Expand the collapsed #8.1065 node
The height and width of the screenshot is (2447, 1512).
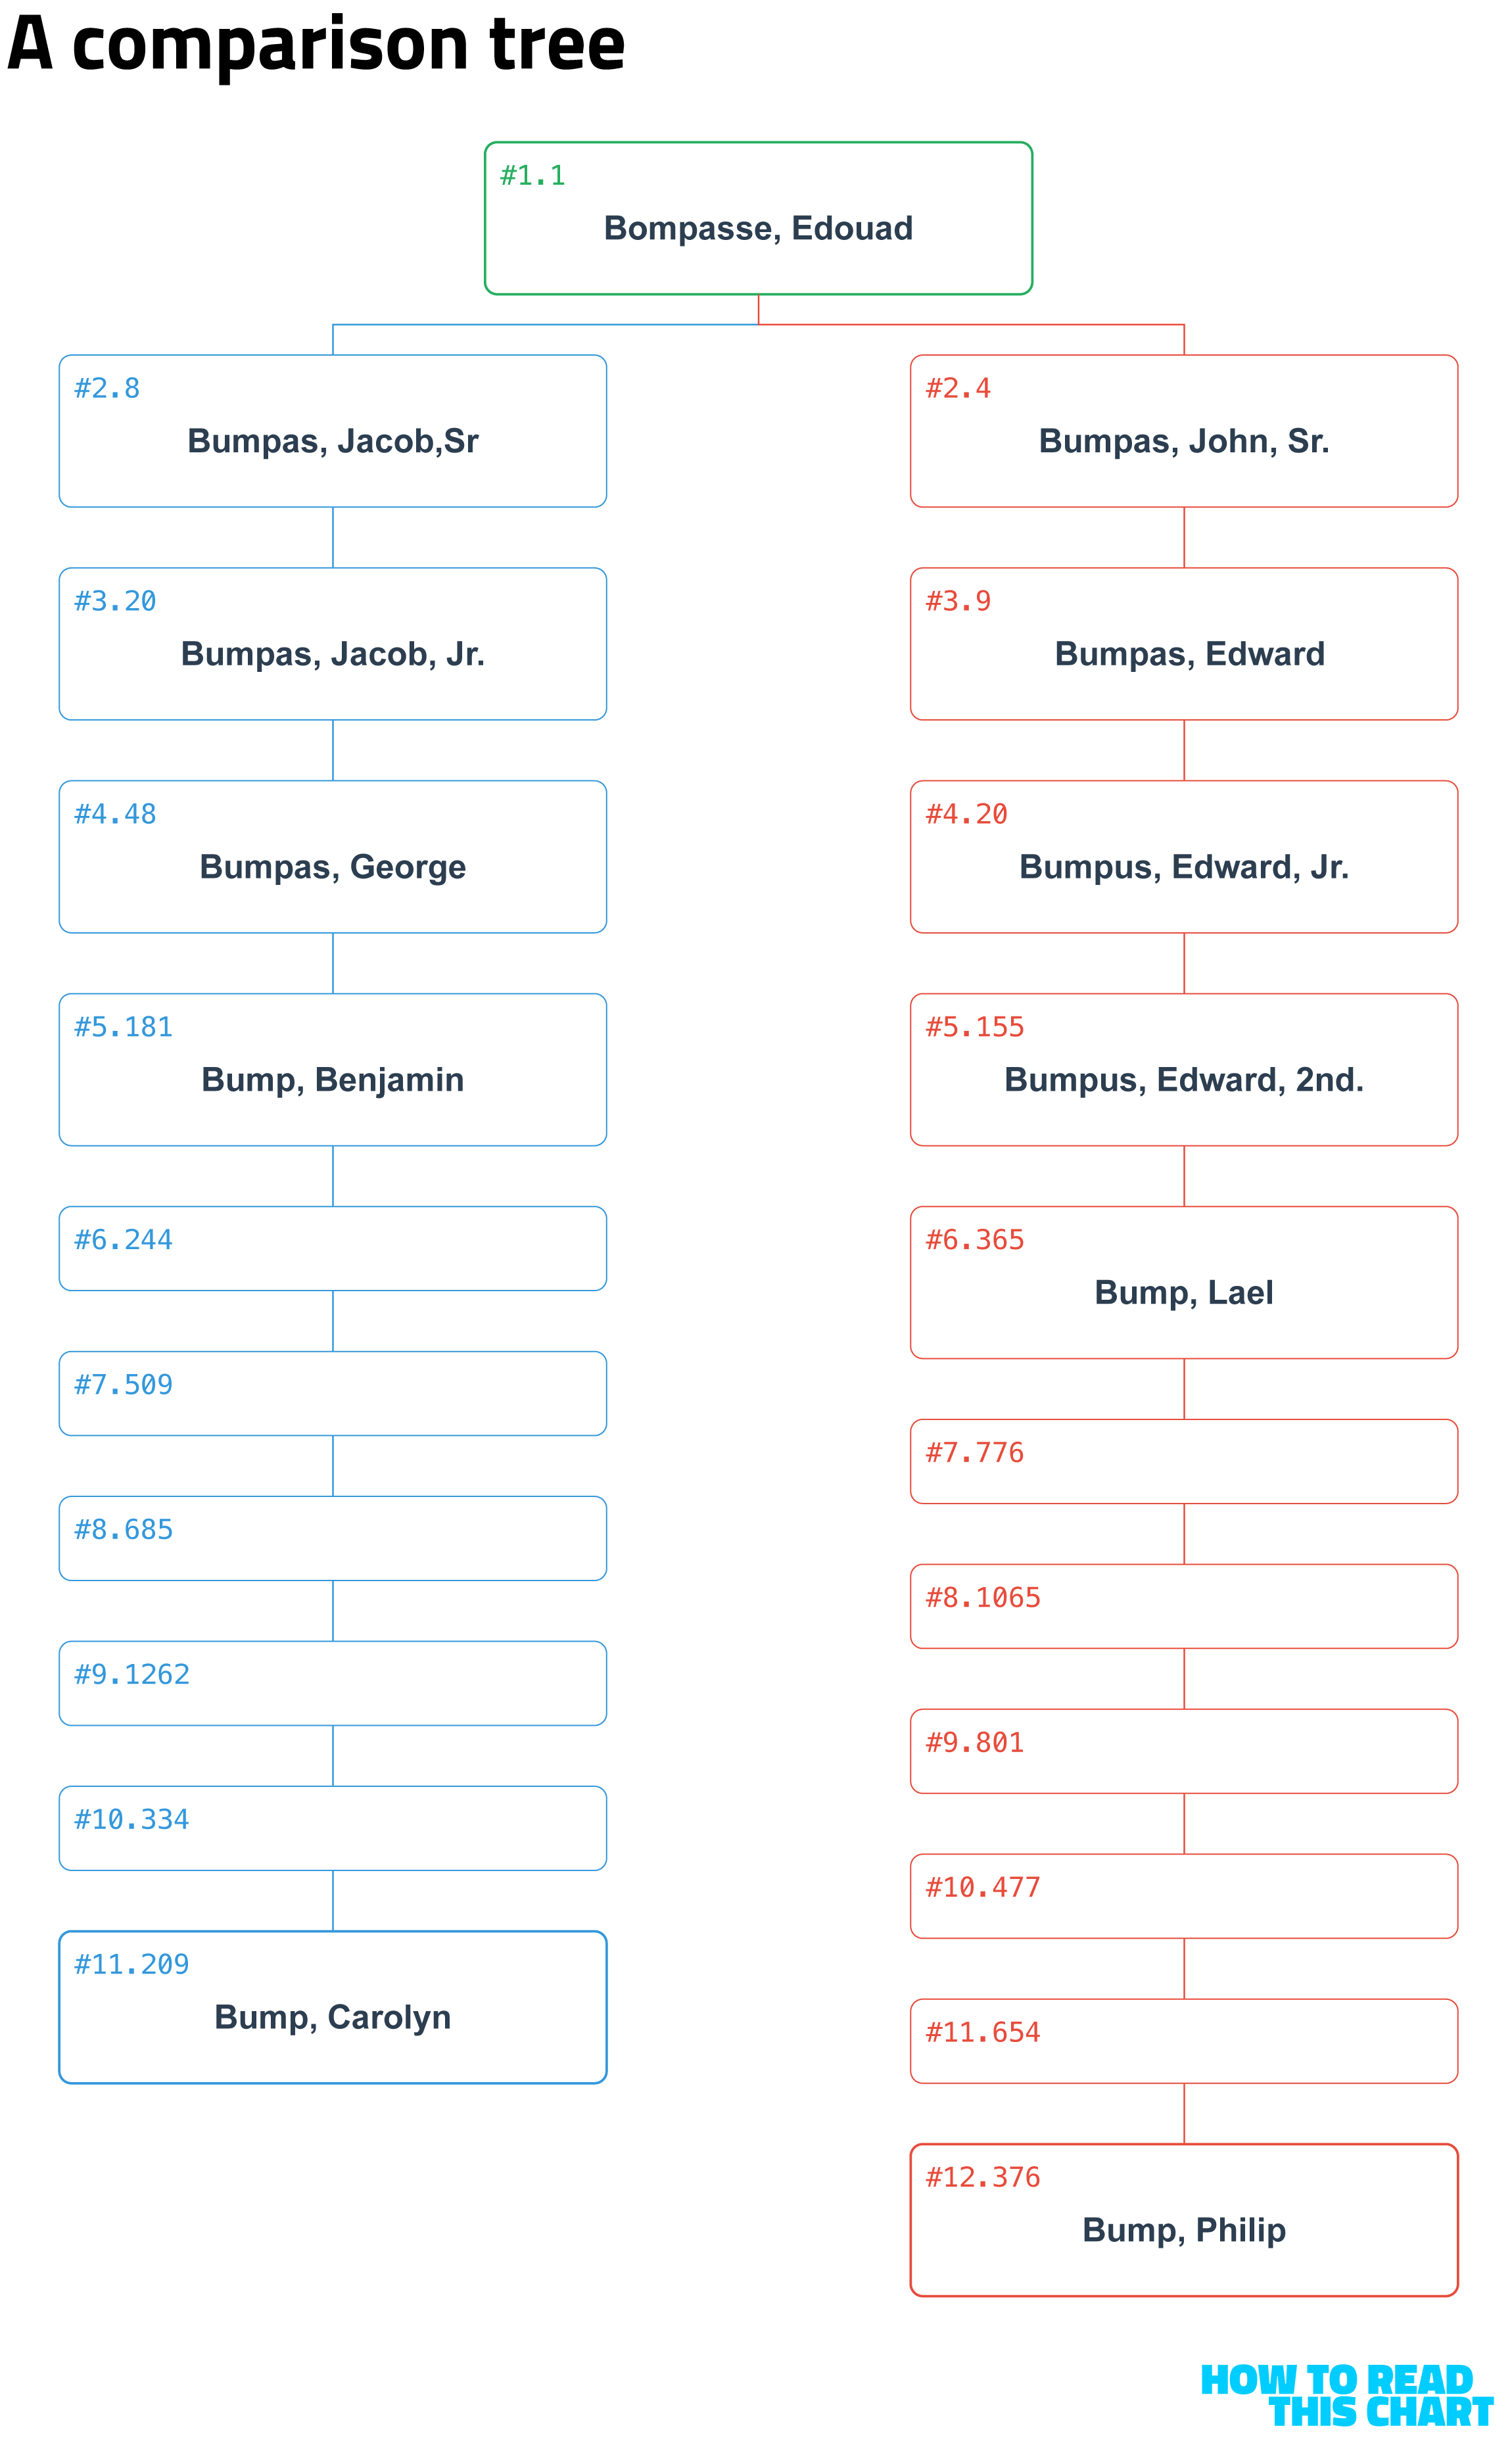pyautogui.click(x=1184, y=1607)
